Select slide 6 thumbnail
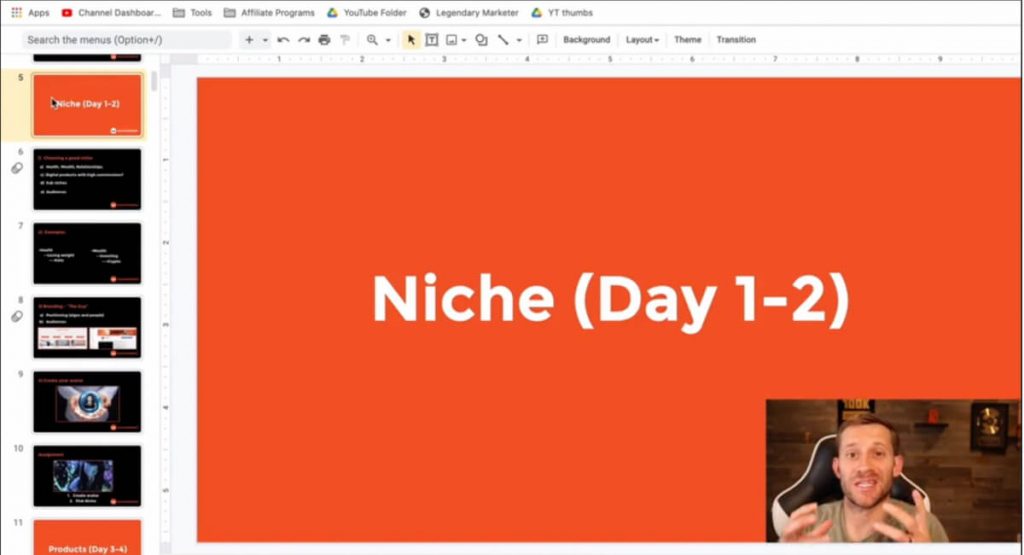The height and width of the screenshot is (555, 1024). (x=87, y=179)
